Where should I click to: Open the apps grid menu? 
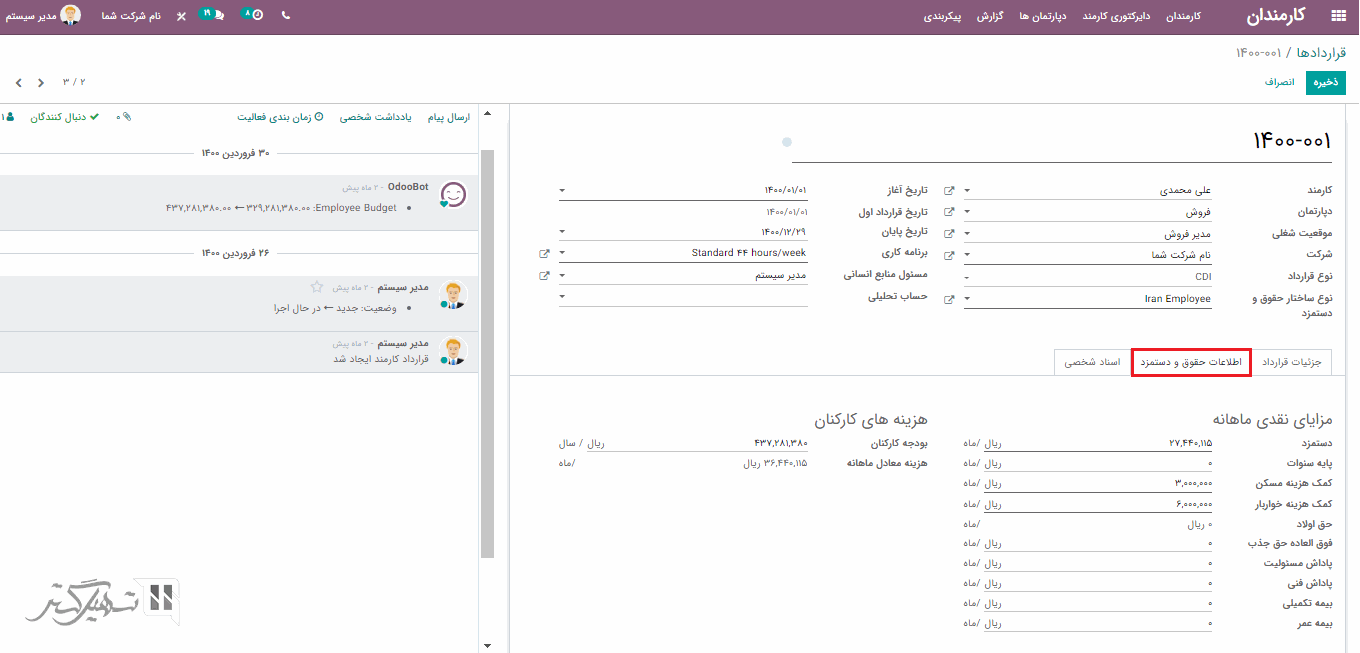[1338, 16]
